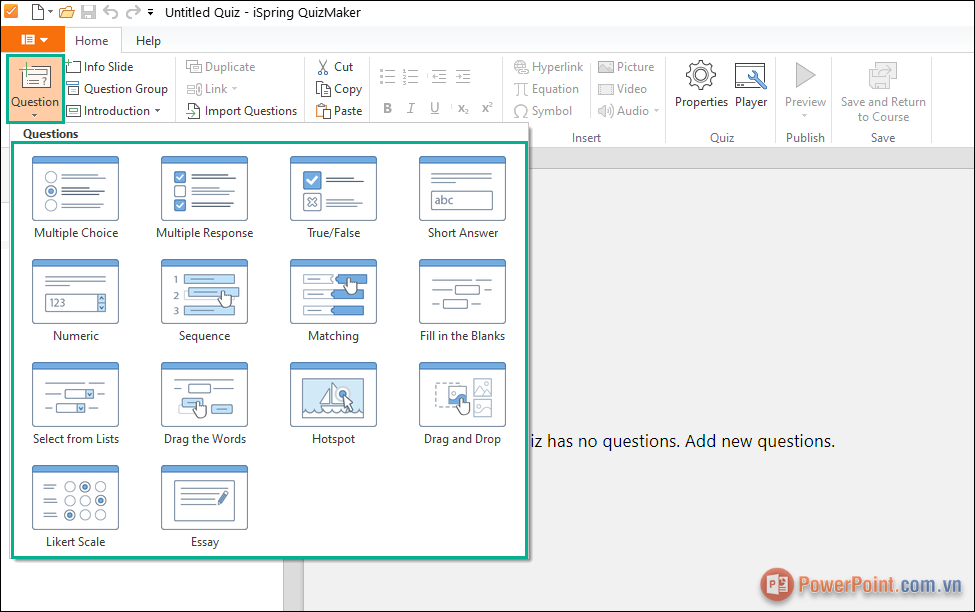Toggle bold formatting
This screenshot has width=975, height=612.
coord(387,108)
